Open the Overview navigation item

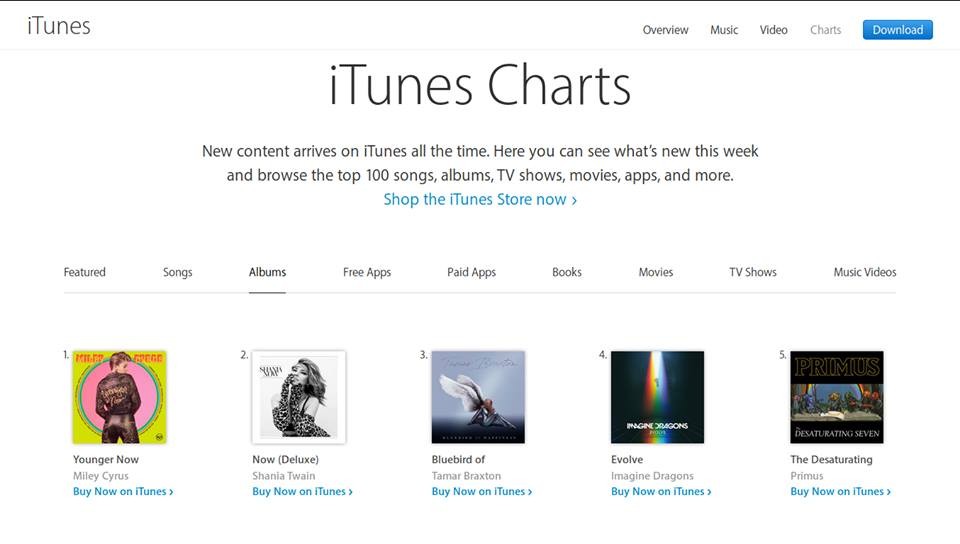[x=665, y=30]
